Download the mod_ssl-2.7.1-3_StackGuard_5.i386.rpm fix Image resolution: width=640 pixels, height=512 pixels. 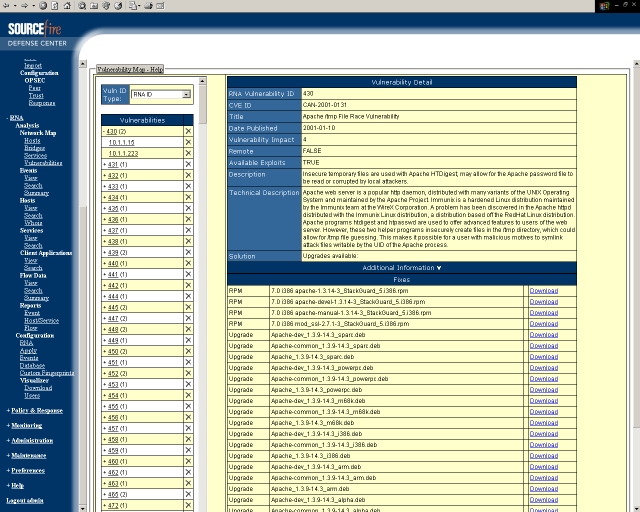point(544,324)
